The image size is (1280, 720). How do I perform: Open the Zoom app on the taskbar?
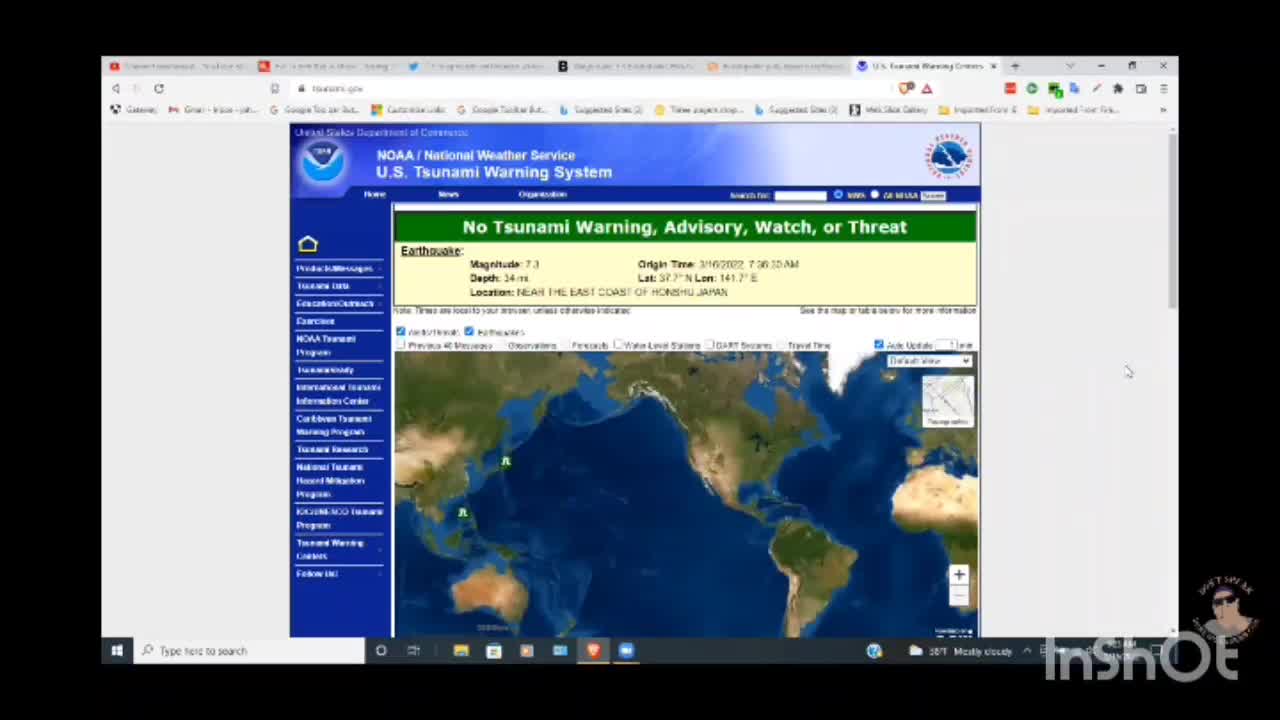pos(626,651)
